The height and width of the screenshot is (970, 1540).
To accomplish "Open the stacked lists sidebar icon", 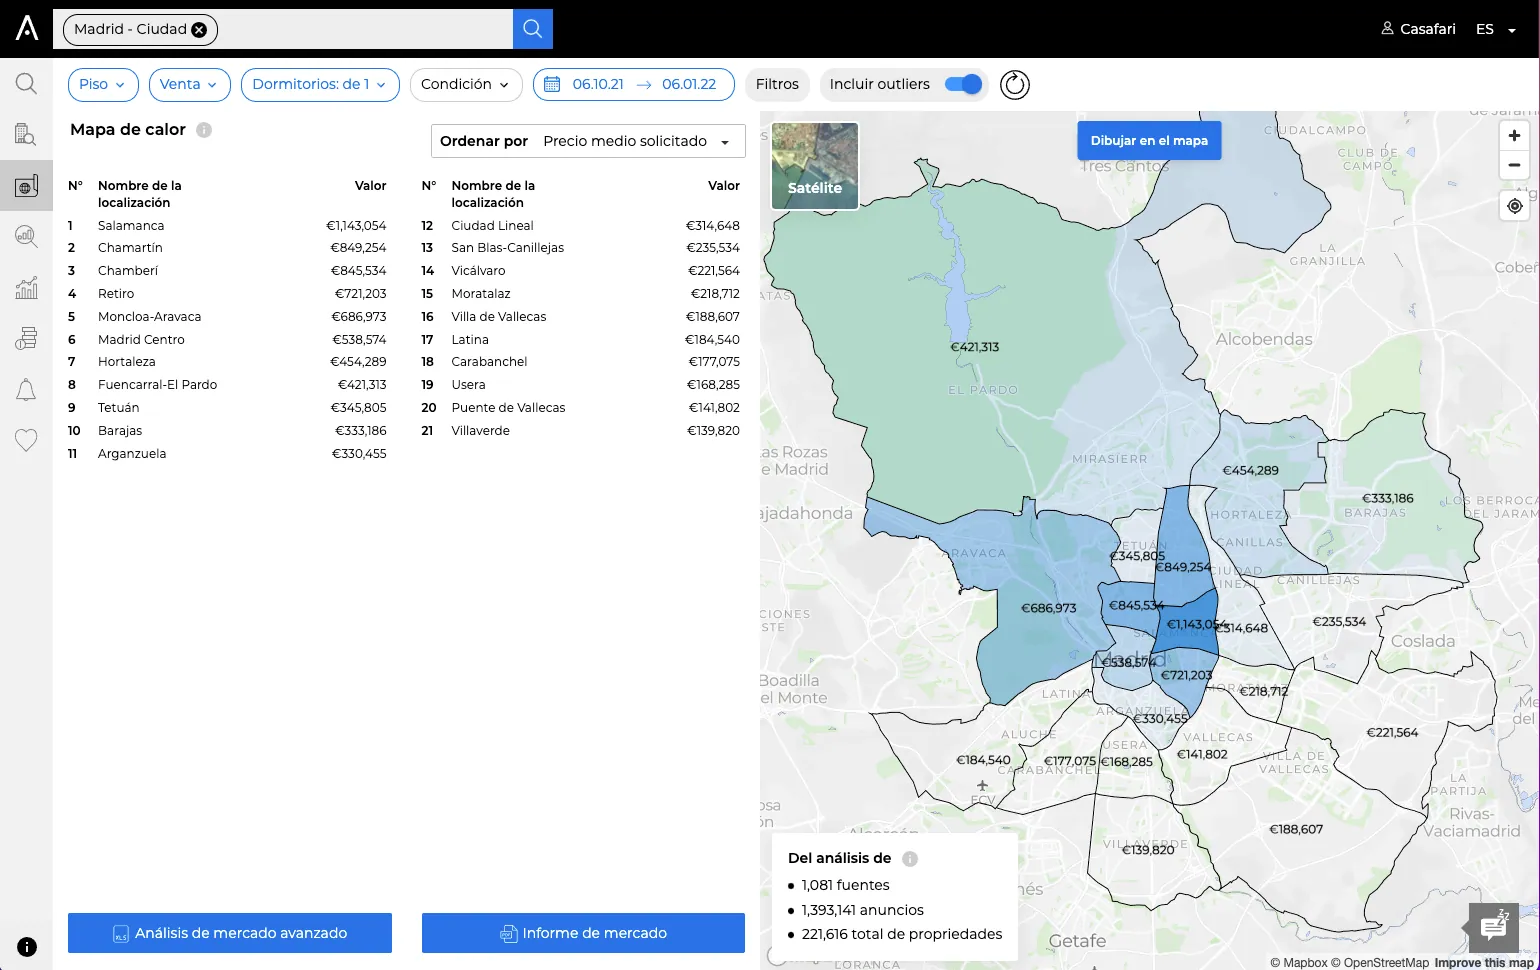I will coord(26,338).
